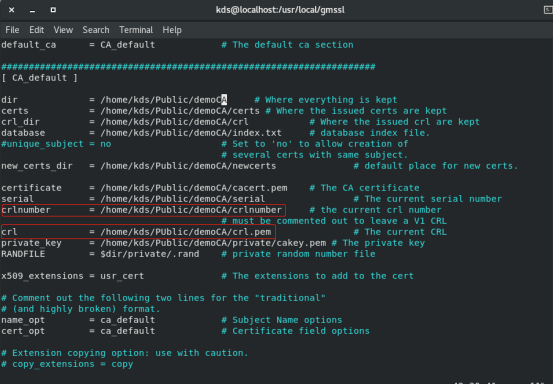Click the '/home/kds/PUblic/demoCA/crl.pem' path

pos(185,232)
